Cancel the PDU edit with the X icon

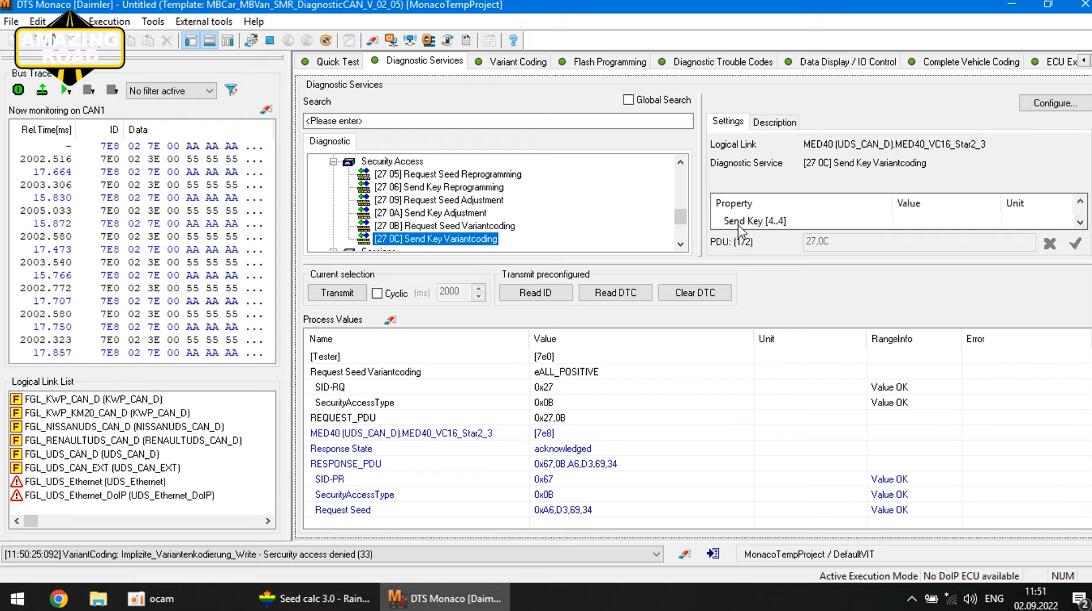[x=1050, y=243]
